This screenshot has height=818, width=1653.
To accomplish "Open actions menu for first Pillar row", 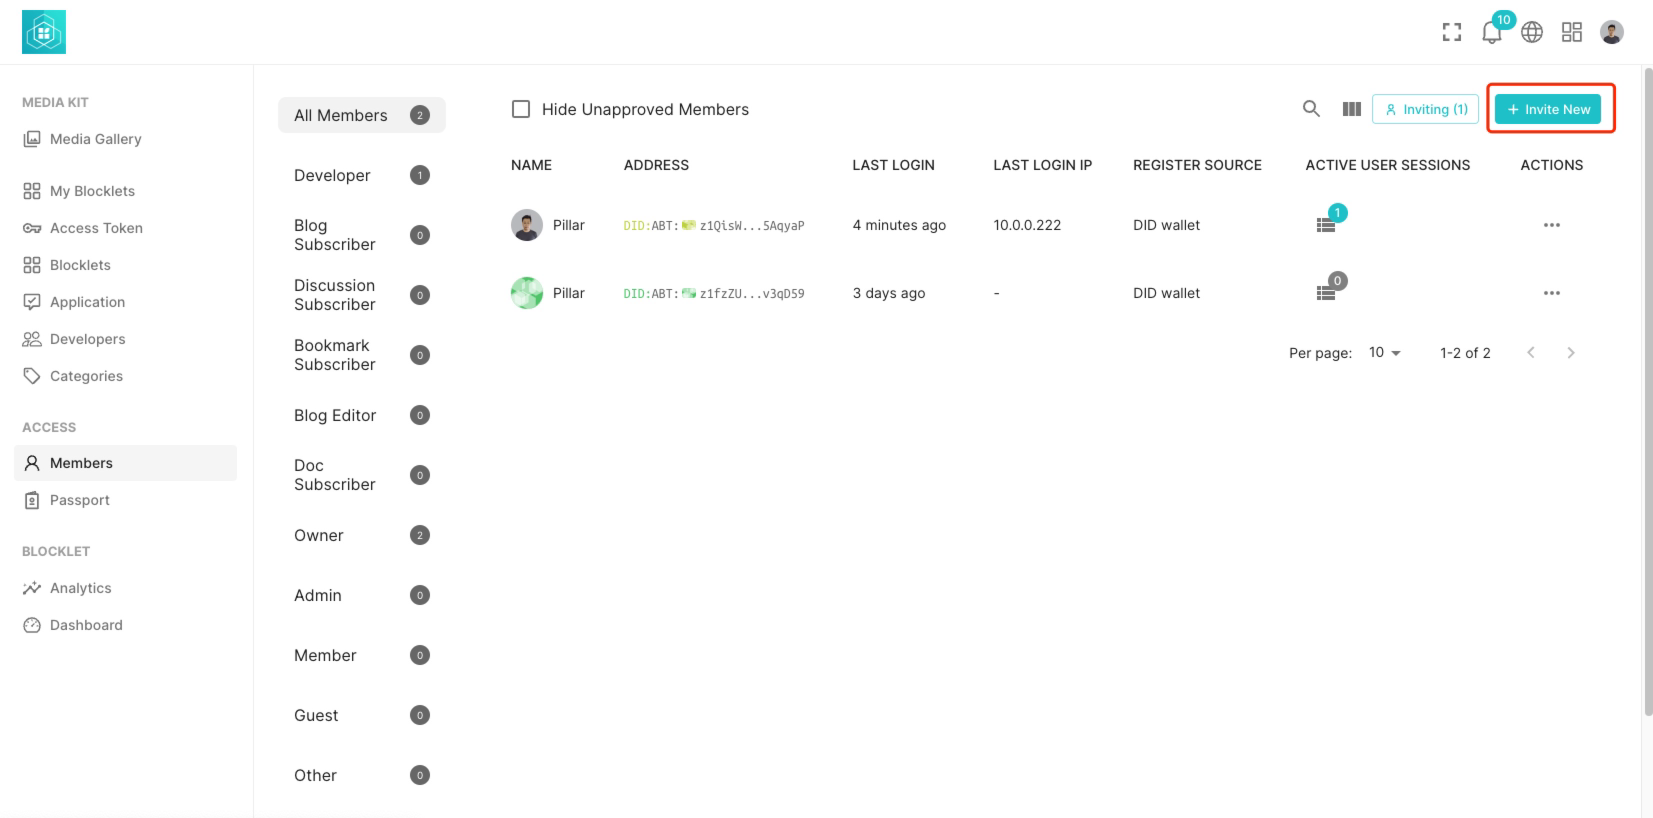I will pos(1551,225).
